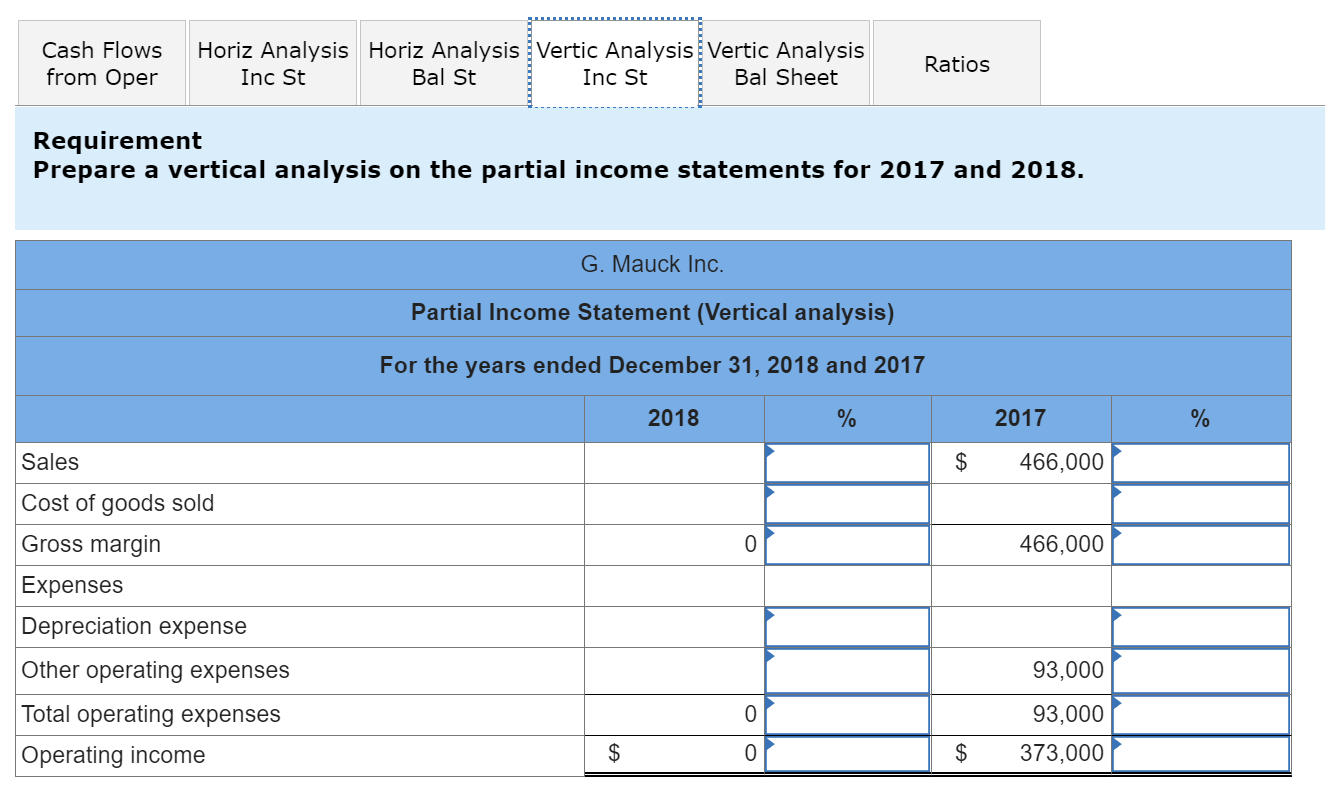Click the Depreciation expense row label
1325x794 pixels.
pyautogui.click(x=134, y=626)
